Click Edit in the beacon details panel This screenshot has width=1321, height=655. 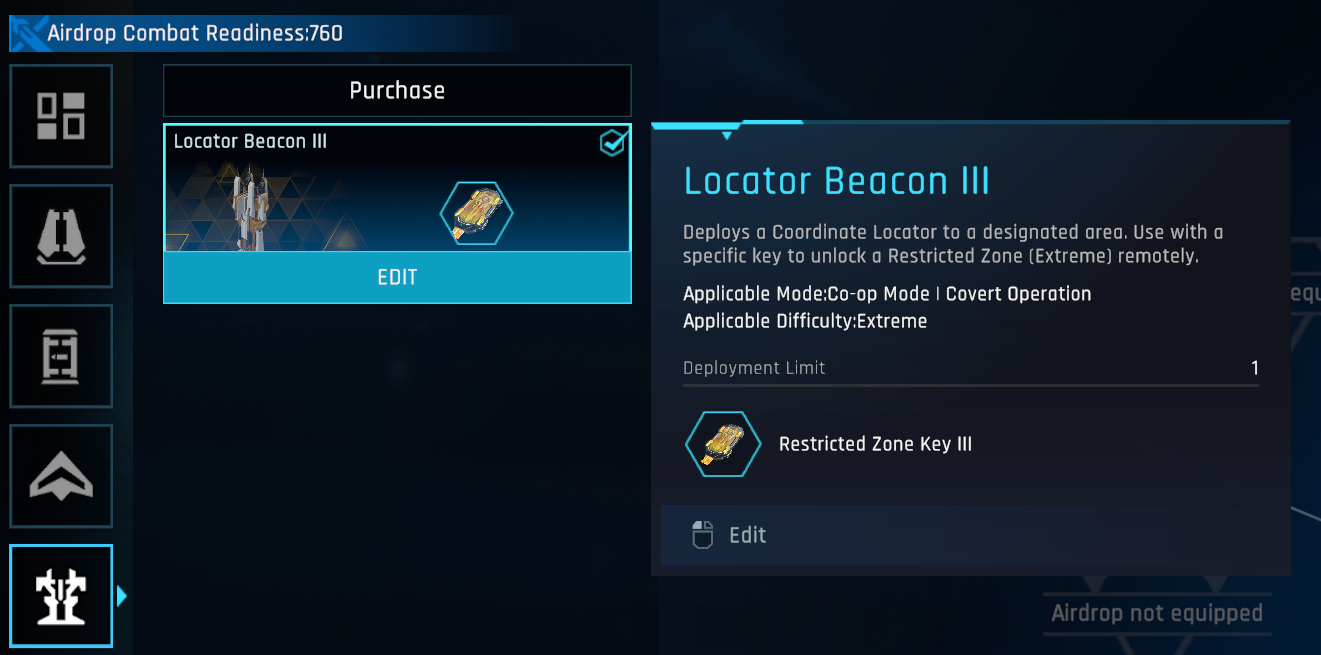coord(747,535)
